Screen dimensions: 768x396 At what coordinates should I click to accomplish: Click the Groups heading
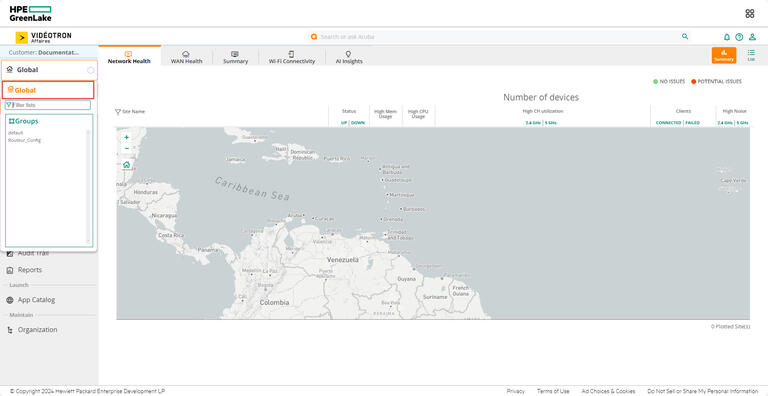click(x=23, y=121)
